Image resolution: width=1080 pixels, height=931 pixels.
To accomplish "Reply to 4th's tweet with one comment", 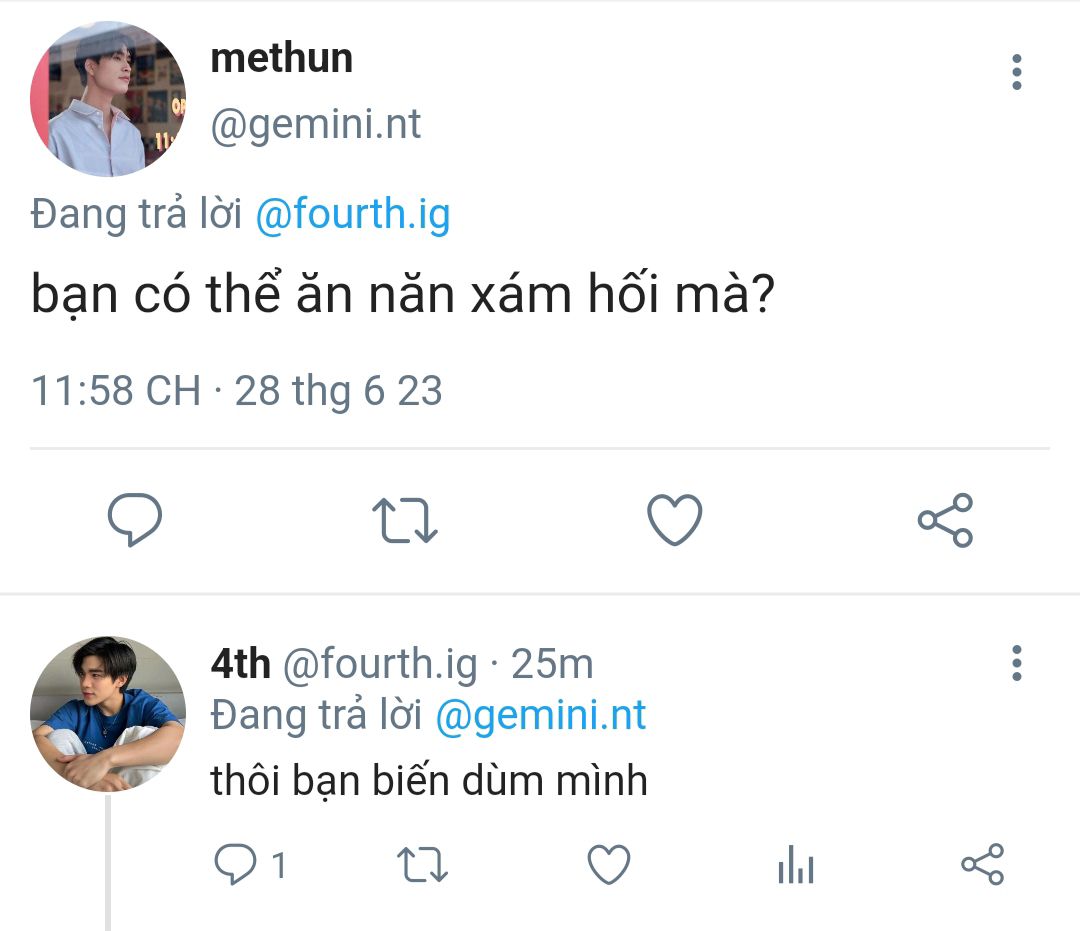I will 250,864.
